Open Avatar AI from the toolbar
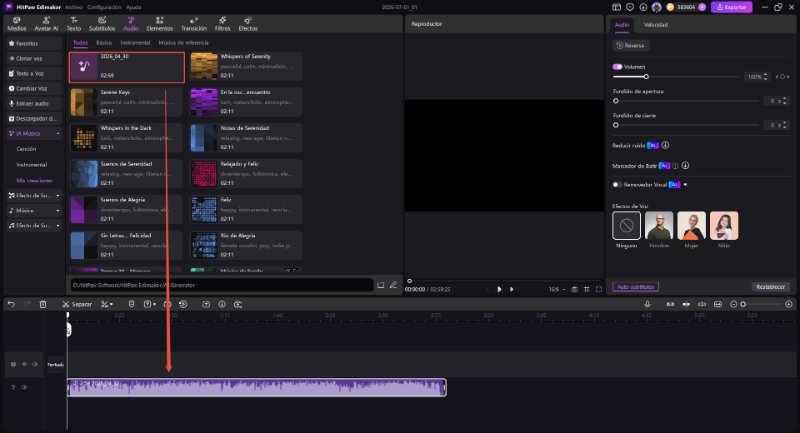Image resolution: width=800 pixels, height=433 pixels. (x=46, y=23)
